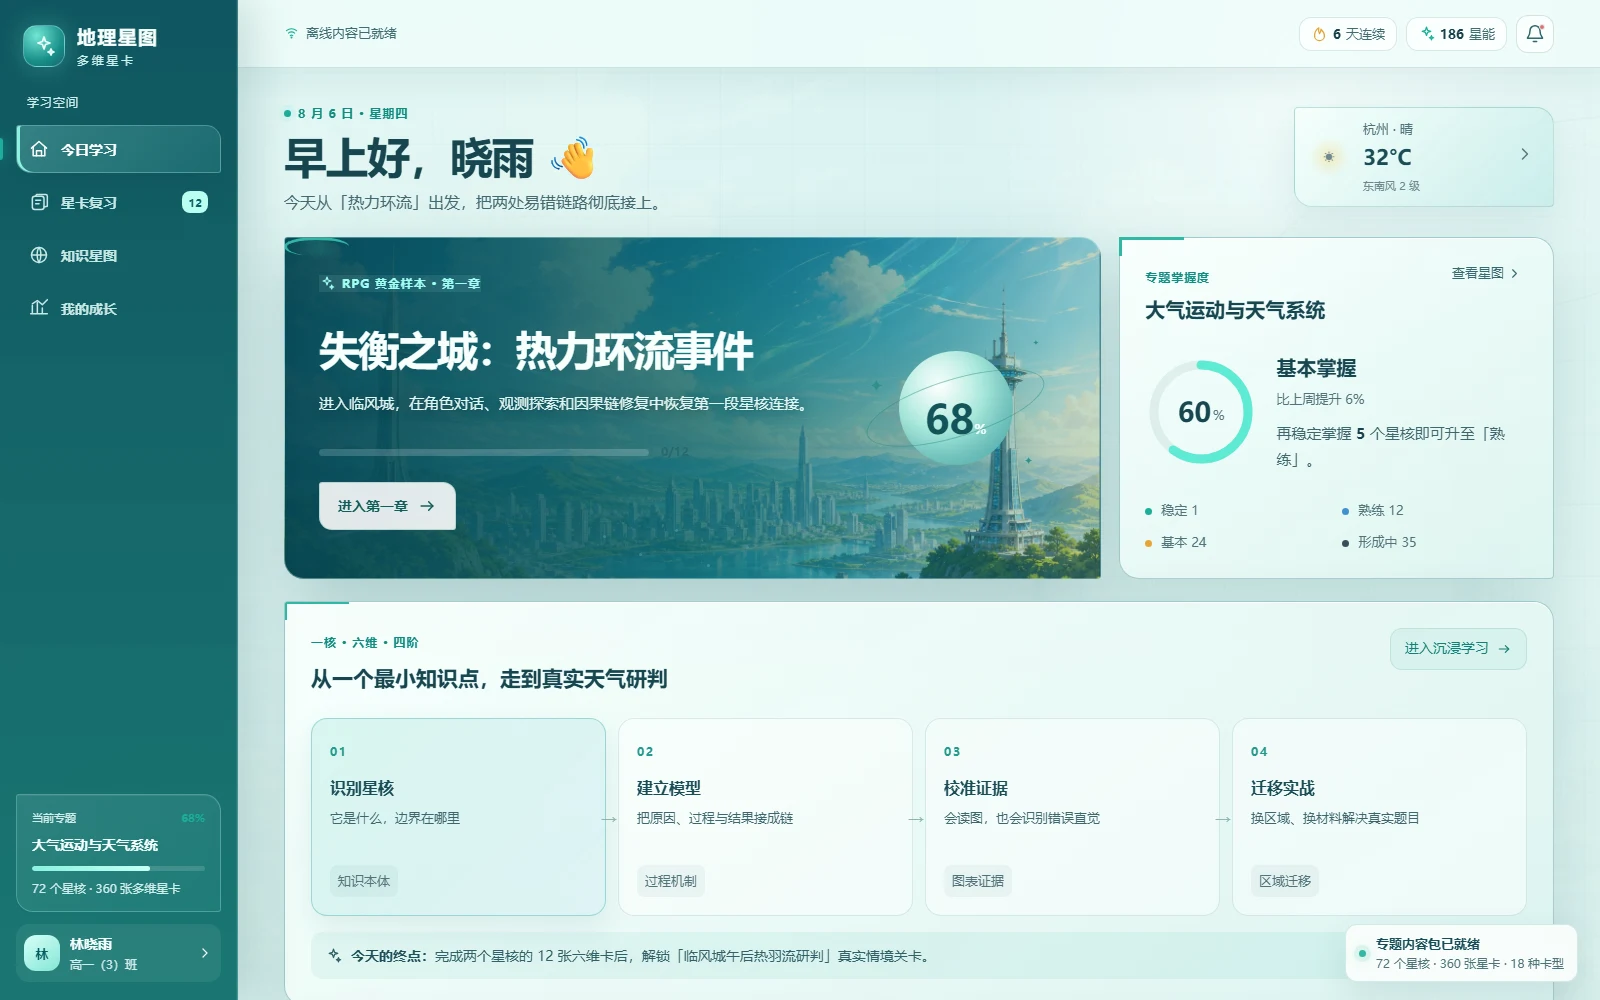Click the chapter progress bar in banner

[x=484, y=452]
